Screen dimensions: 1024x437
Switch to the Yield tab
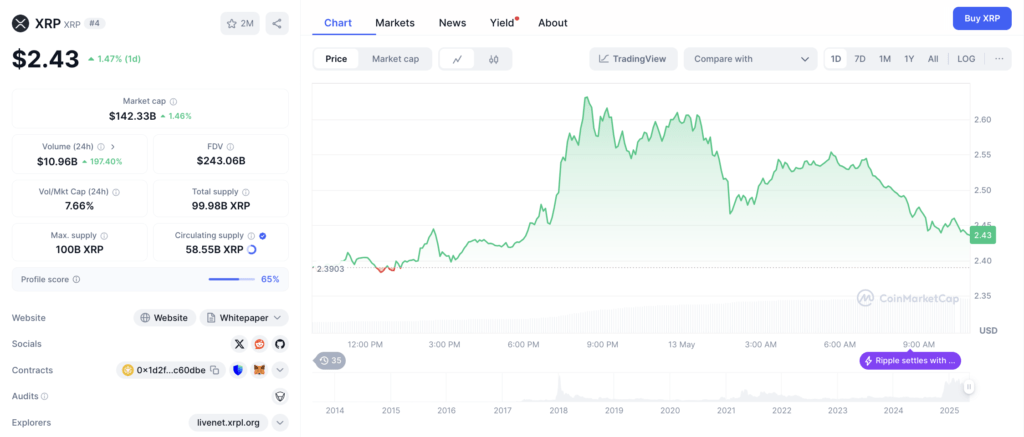click(x=503, y=23)
